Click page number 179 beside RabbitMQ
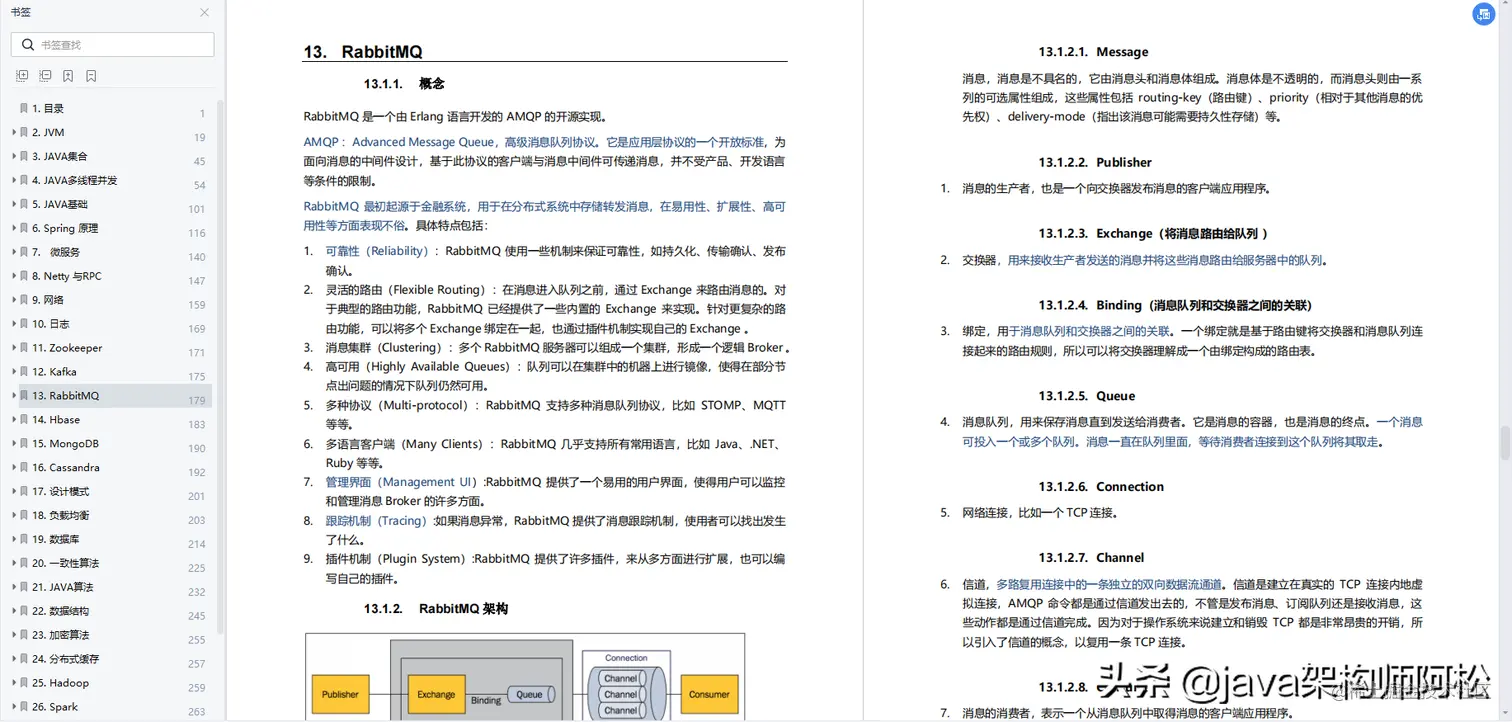The height and width of the screenshot is (722, 1512). point(197,401)
